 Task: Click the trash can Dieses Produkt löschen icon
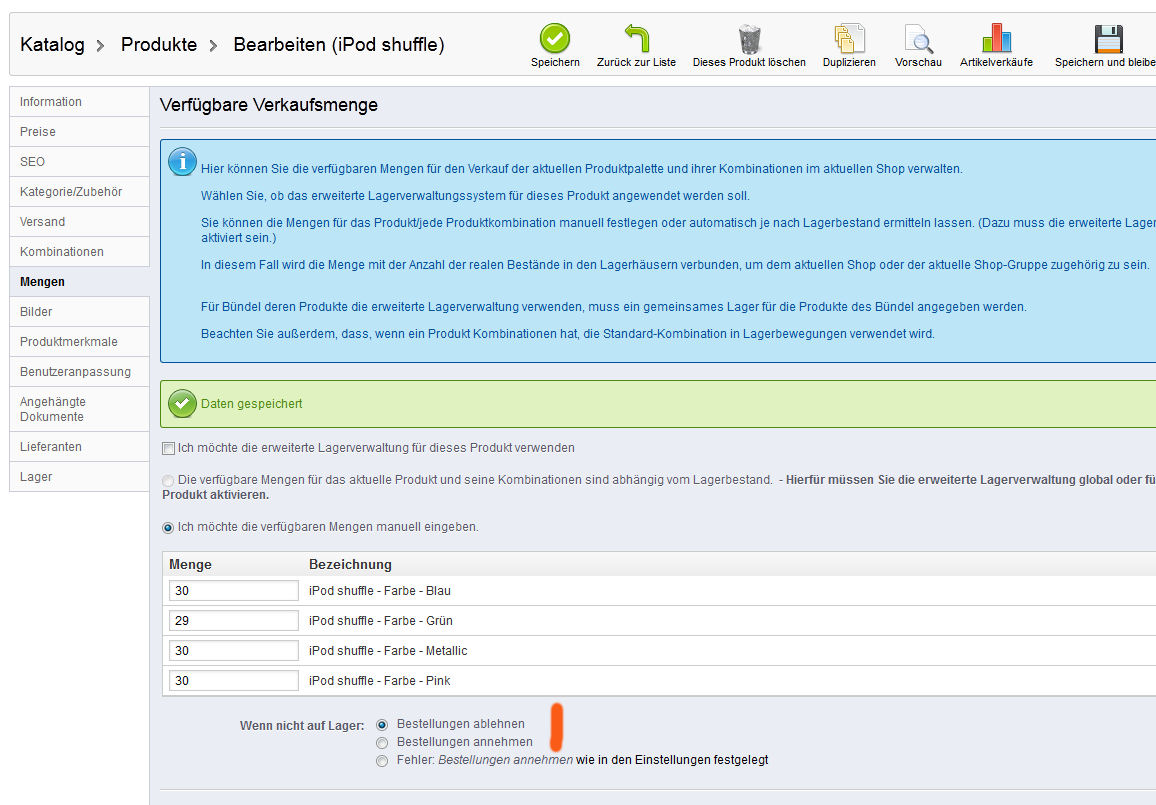point(749,38)
